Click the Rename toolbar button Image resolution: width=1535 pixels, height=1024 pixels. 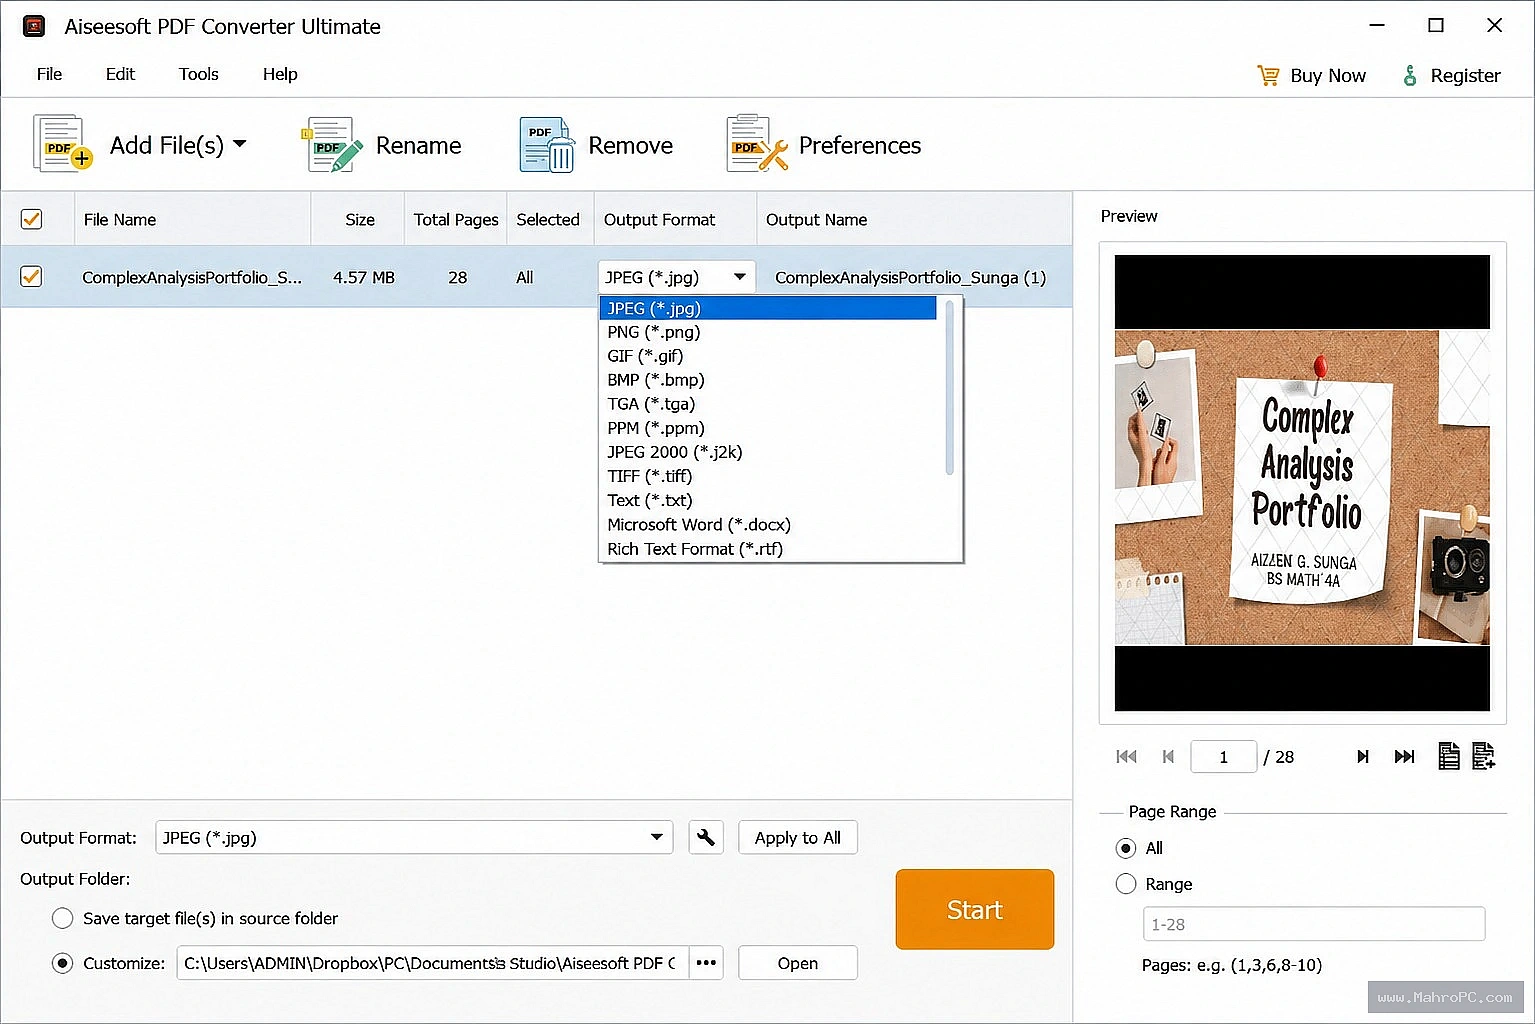tap(381, 145)
